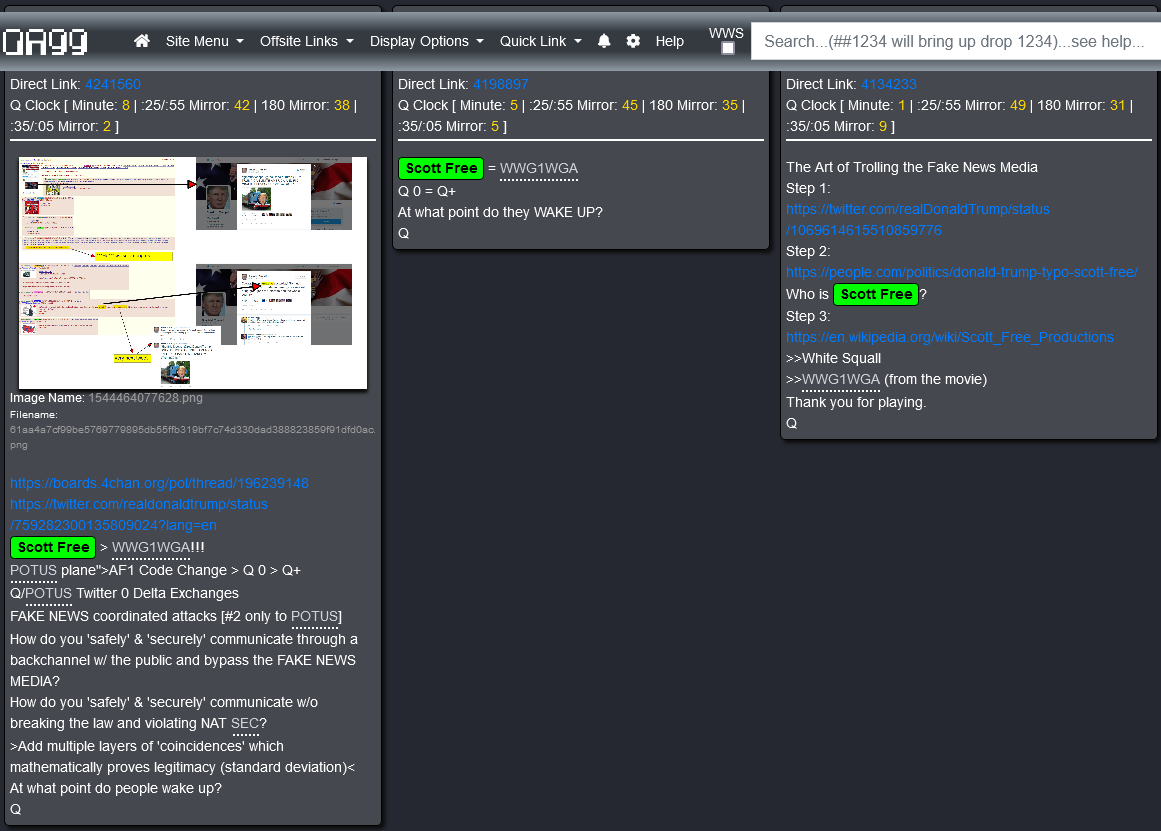Click 'Thank you for playing.' line
This screenshot has height=831, width=1161.
tap(856, 403)
